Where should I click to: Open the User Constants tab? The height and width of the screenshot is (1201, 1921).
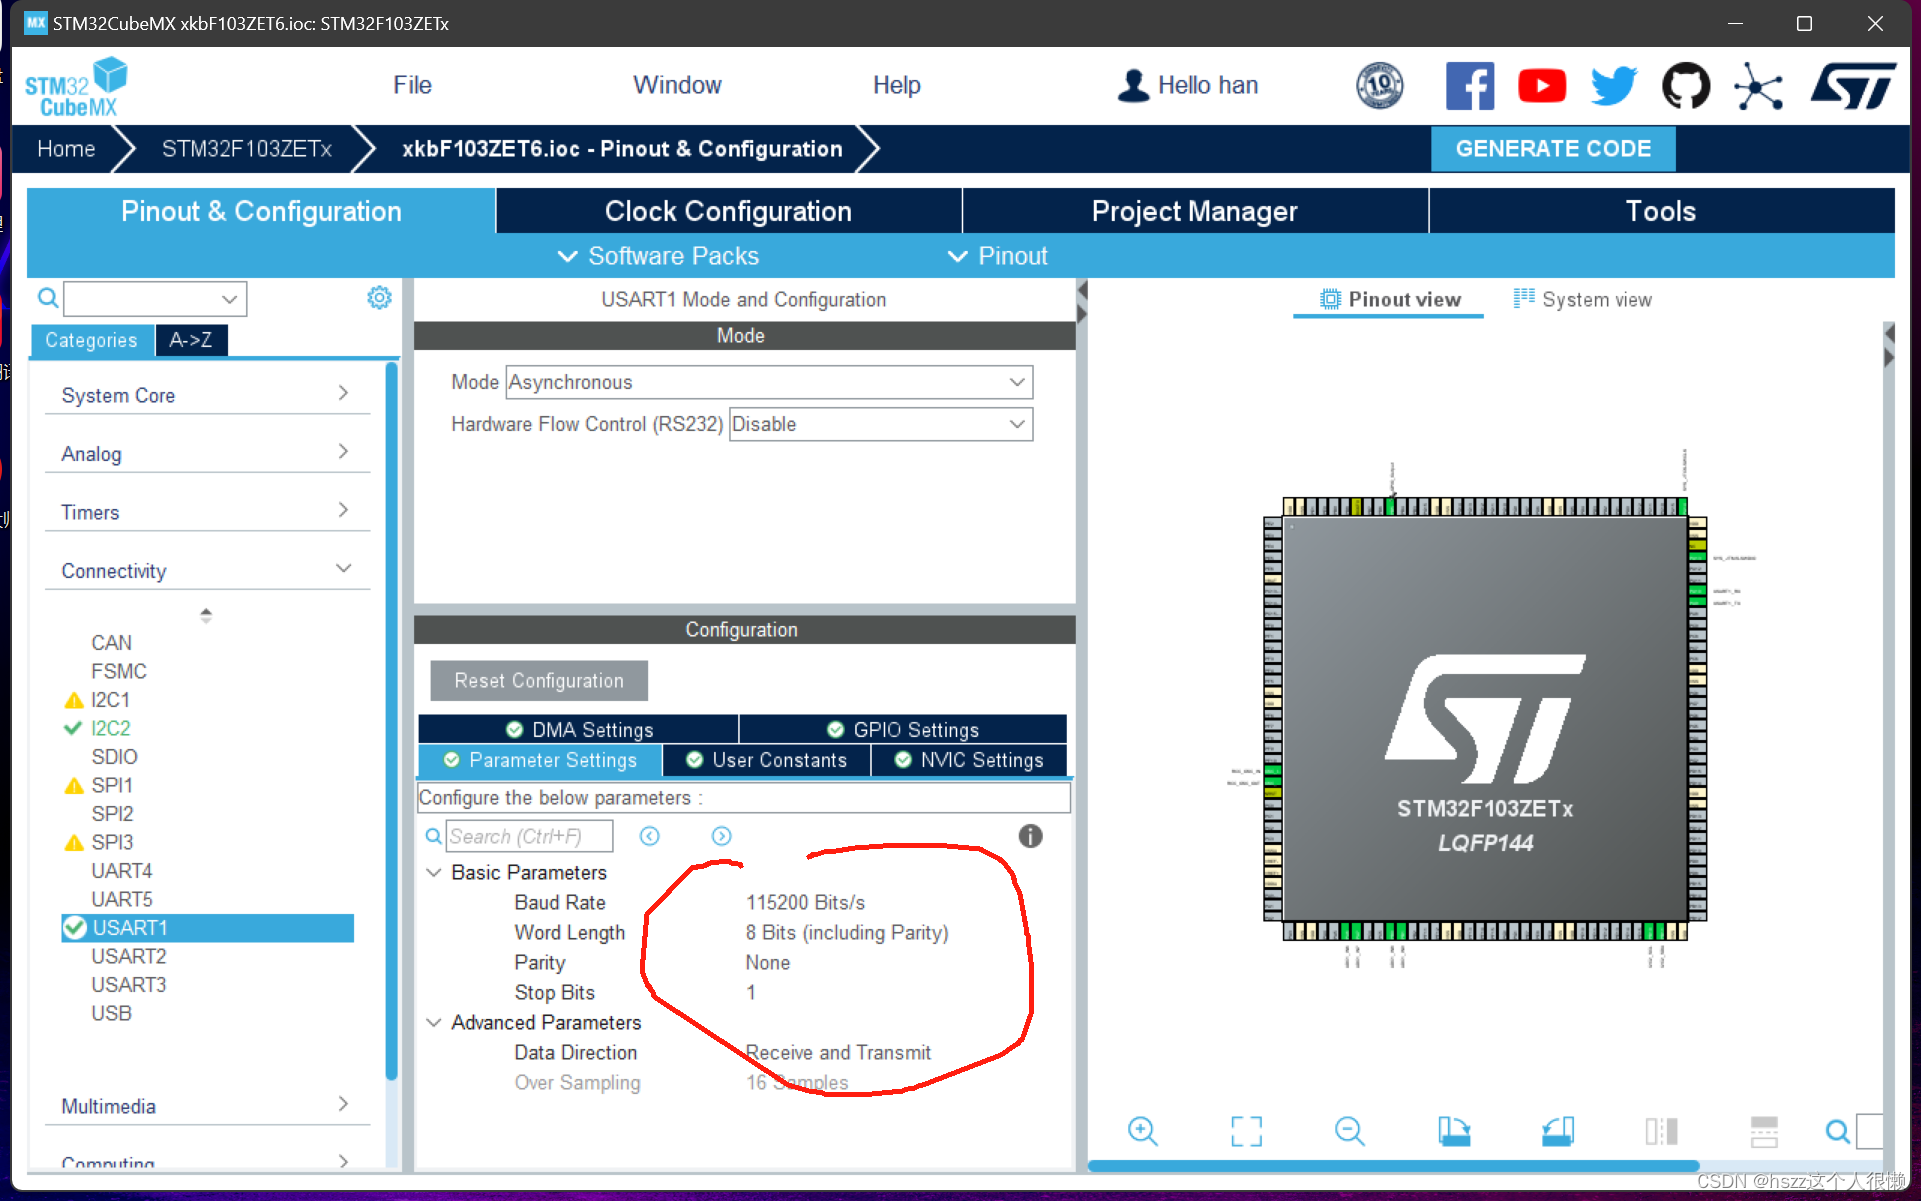[x=767, y=760]
